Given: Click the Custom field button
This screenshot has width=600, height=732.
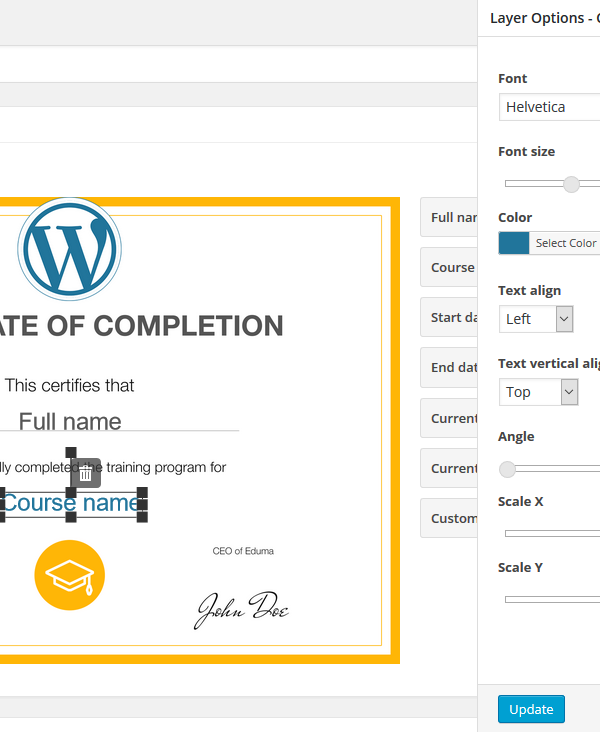Looking at the screenshot, I should pos(450,518).
